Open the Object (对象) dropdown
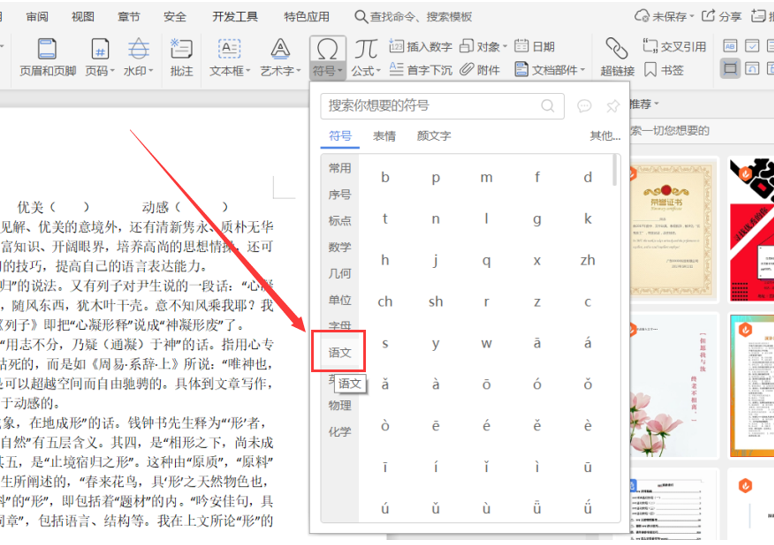The width and height of the screenshot is (774, 545). tap(483, 46)
